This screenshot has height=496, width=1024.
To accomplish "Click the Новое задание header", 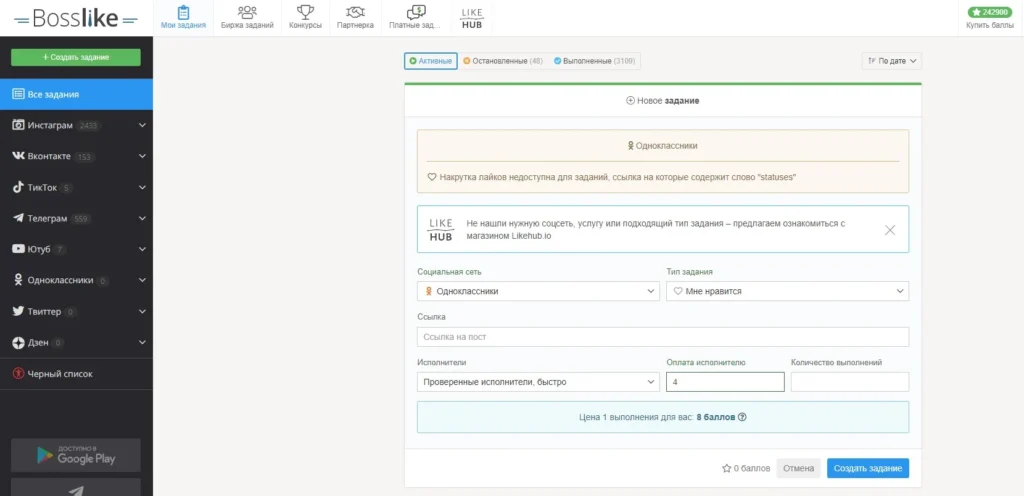I will point(663,101).
